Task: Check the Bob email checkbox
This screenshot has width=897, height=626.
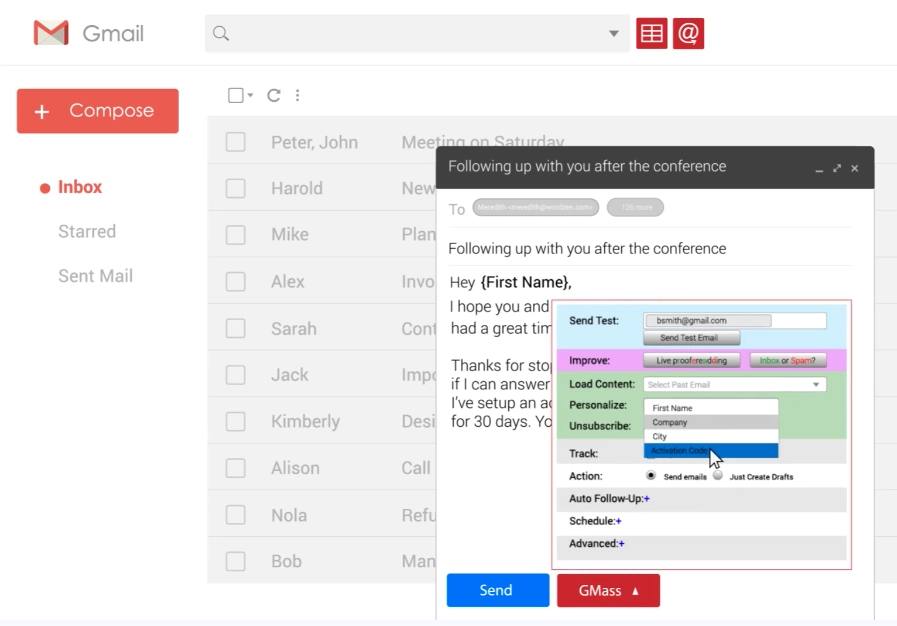Action: pyautogui.click(x=236, y=561)
